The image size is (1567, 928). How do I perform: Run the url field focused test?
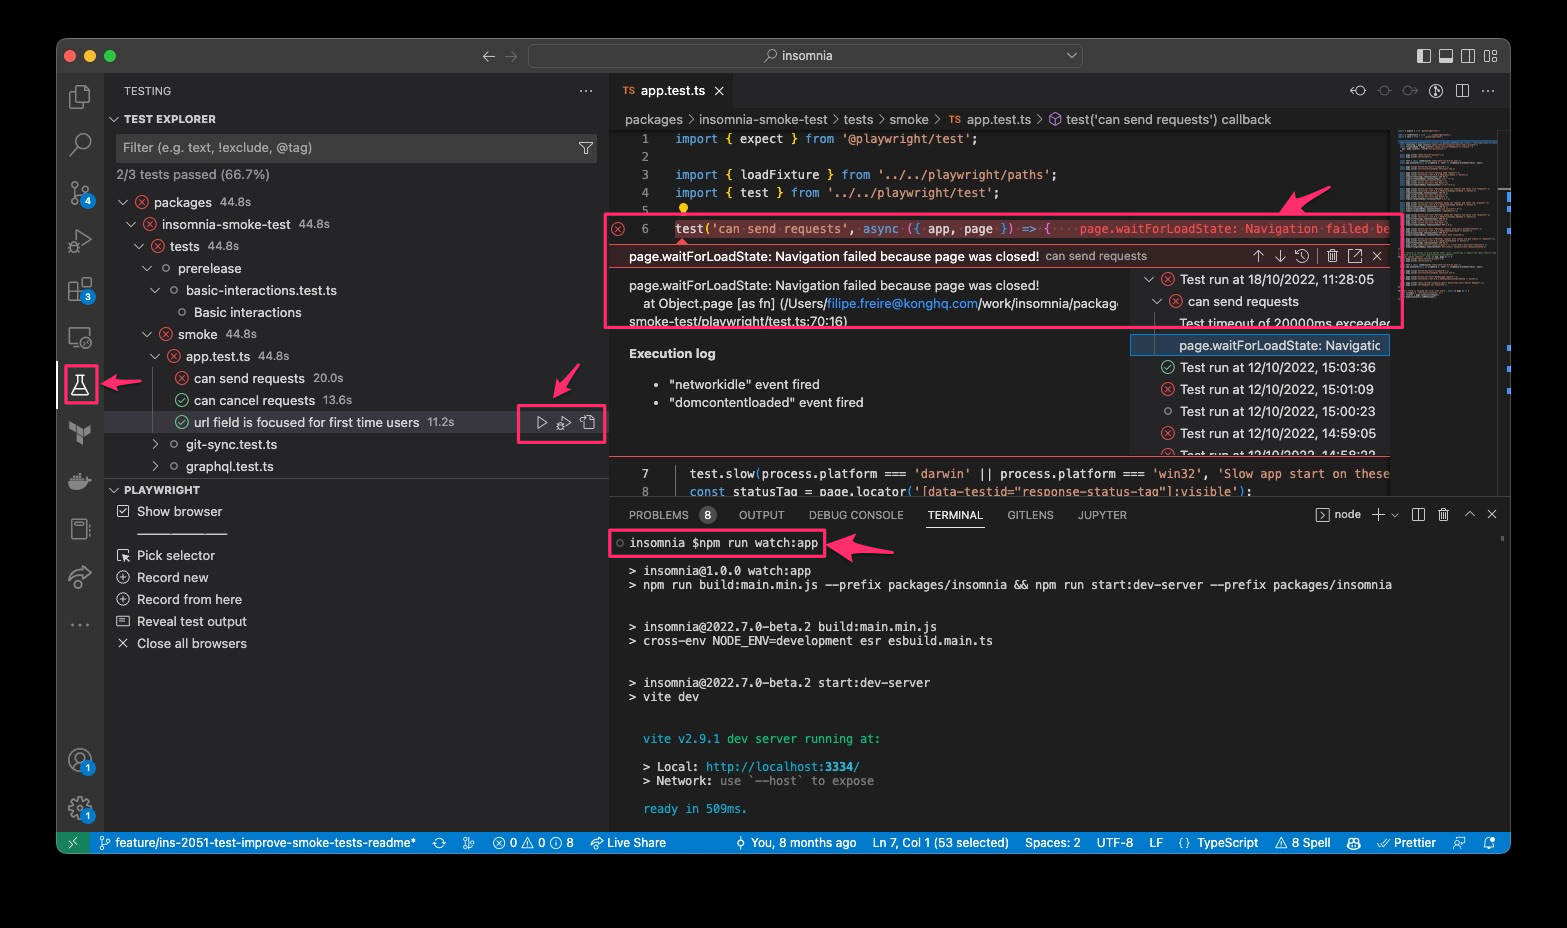pyautogui.click(x=541, y=423)
